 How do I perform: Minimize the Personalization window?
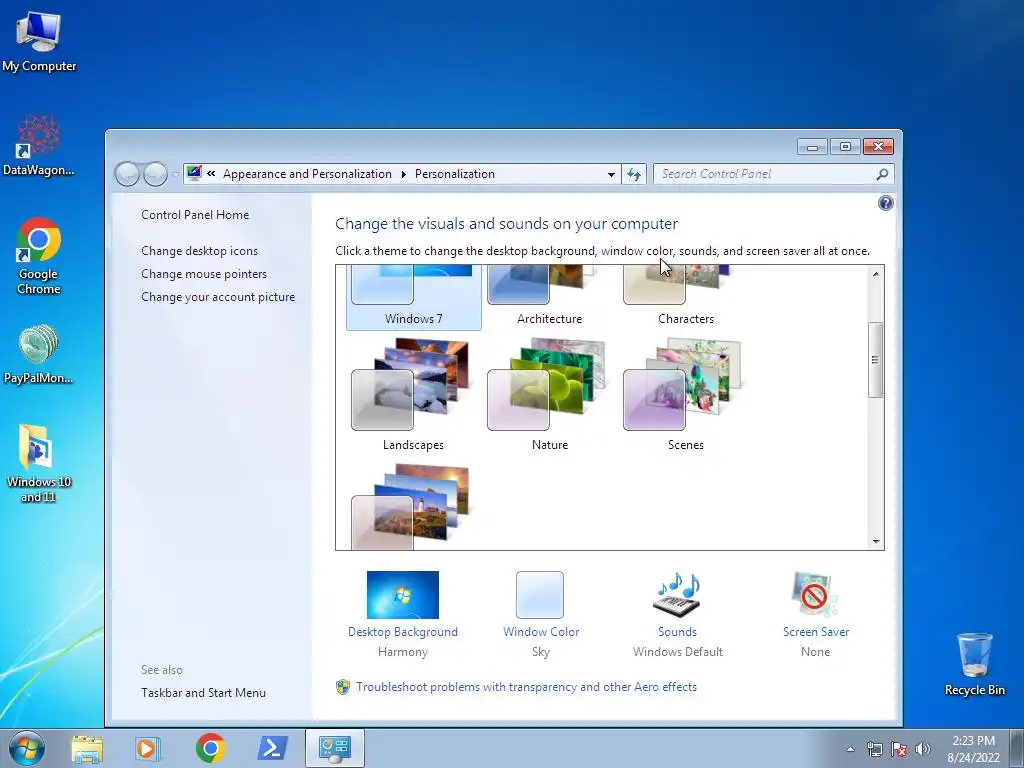tap(812, 147)
